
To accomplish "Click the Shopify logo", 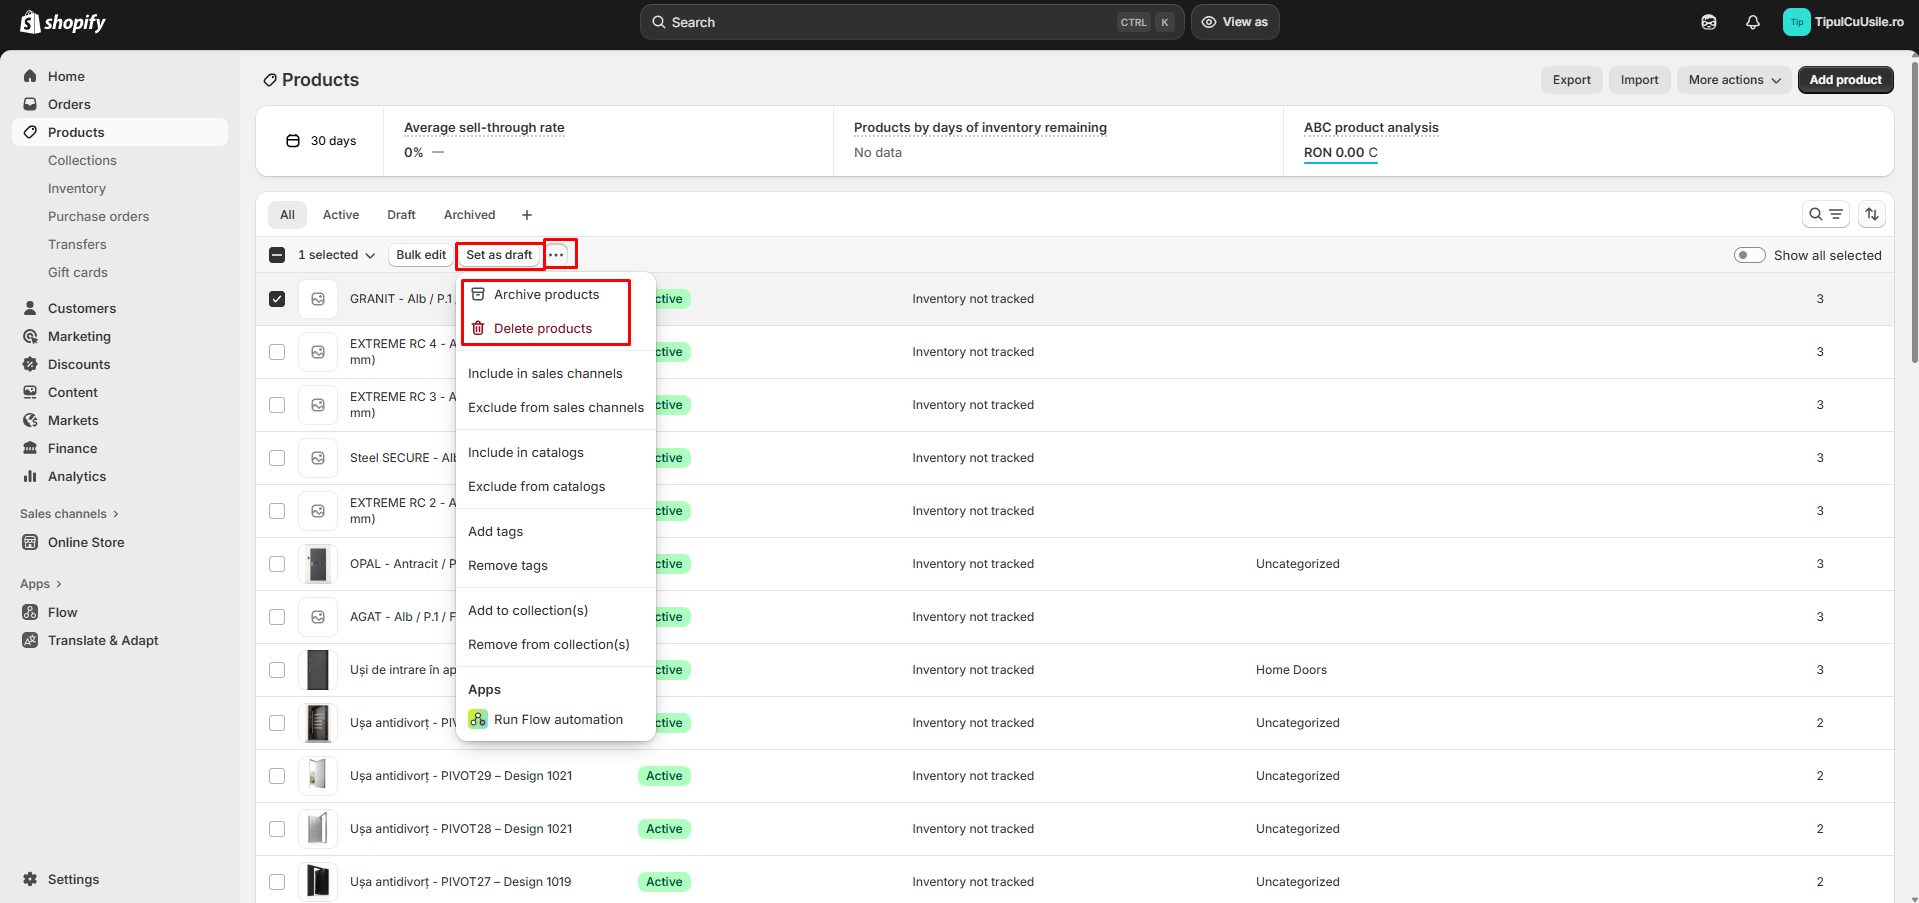I will 62,22.
